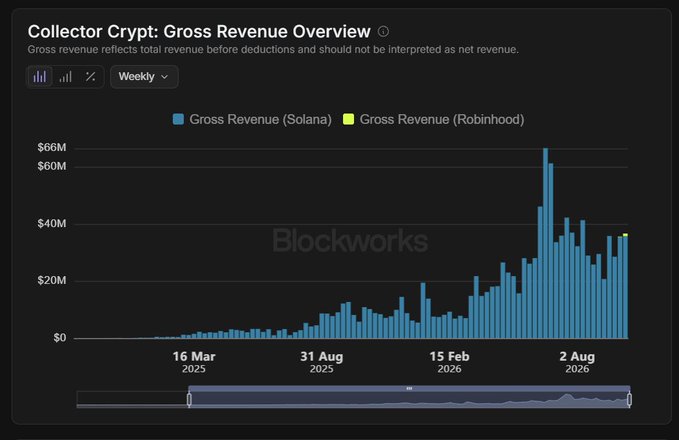The height and width of the screenshot is (440, 679).
Task: Open the Weekly interval dropdown
Action: 144,77
